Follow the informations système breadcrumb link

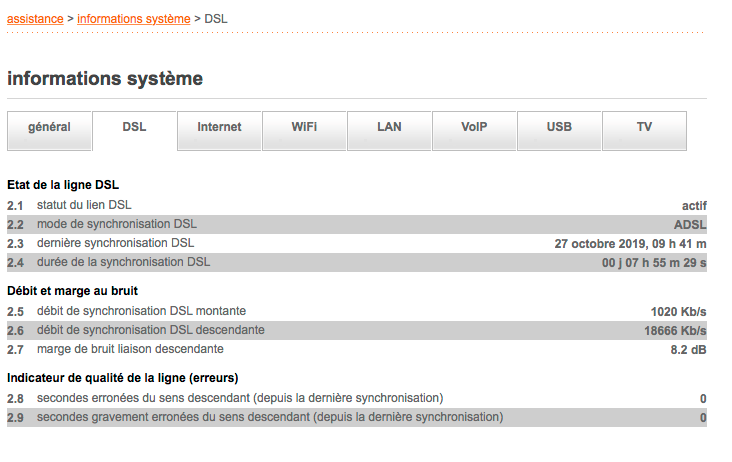coord(134,19)
